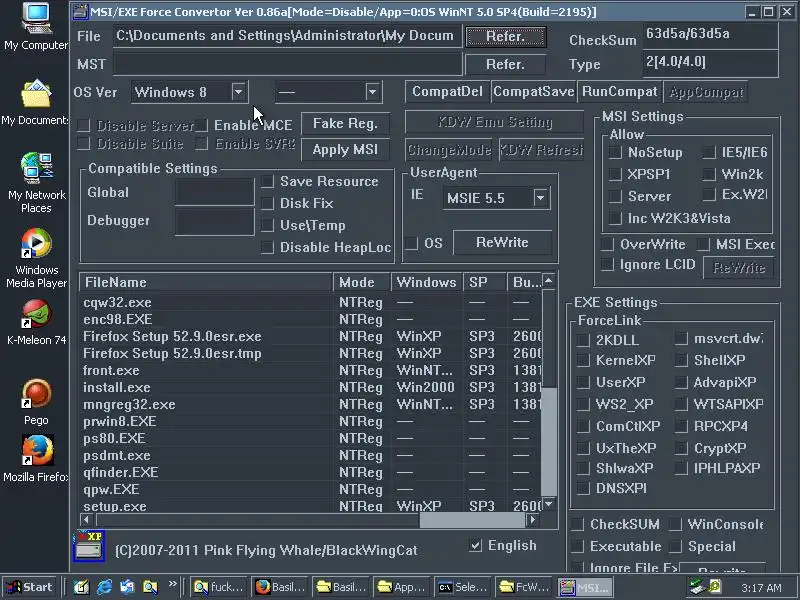Click horizontal scrollbar left arrow
The image size is (800, 600).
(x=87, y=520)
